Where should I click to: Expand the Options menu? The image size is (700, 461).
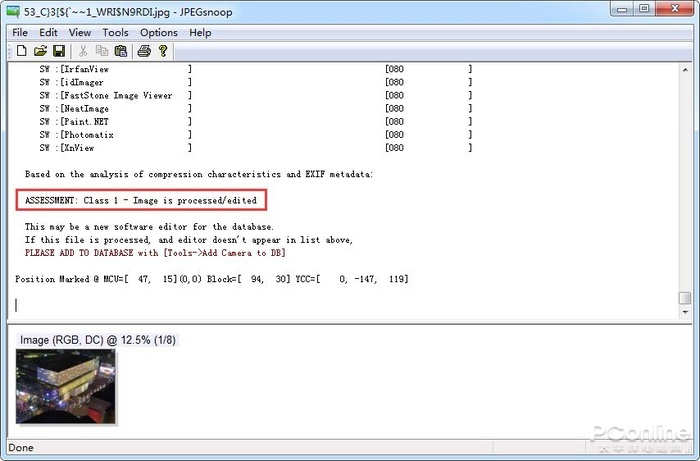pos(158,32)
